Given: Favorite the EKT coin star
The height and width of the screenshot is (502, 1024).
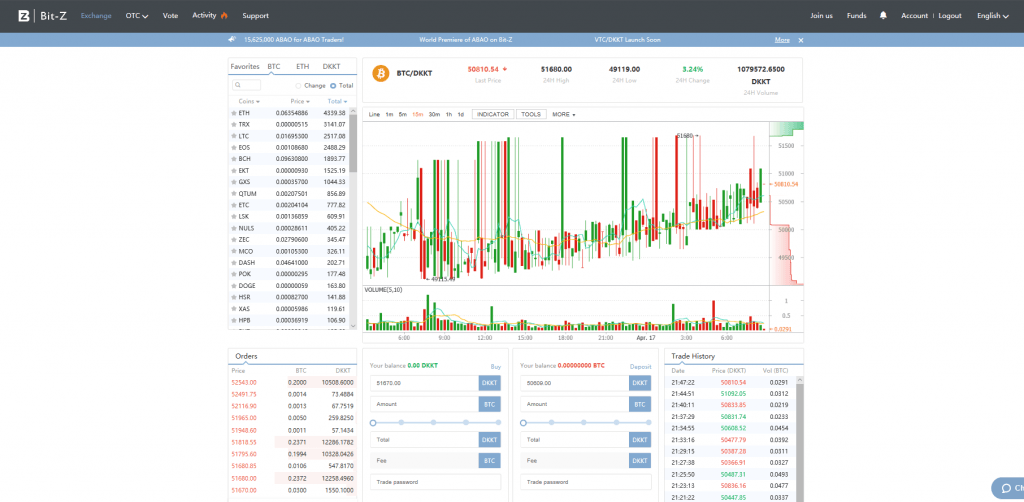Looking at the screenshot, I should point(233,170).
